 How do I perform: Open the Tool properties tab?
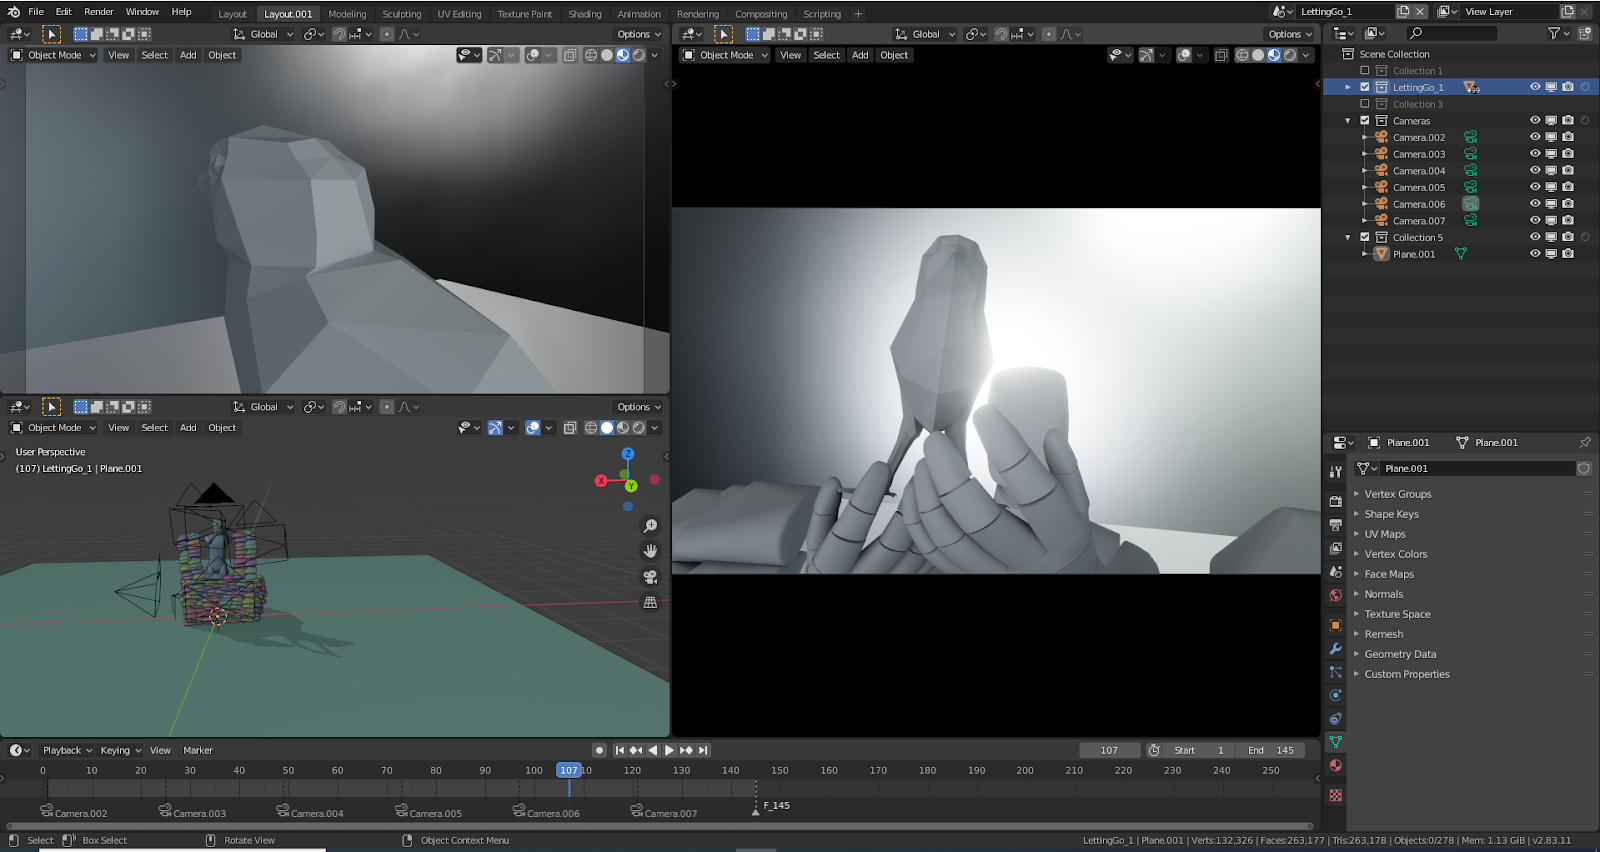[x=1335, y=472]
